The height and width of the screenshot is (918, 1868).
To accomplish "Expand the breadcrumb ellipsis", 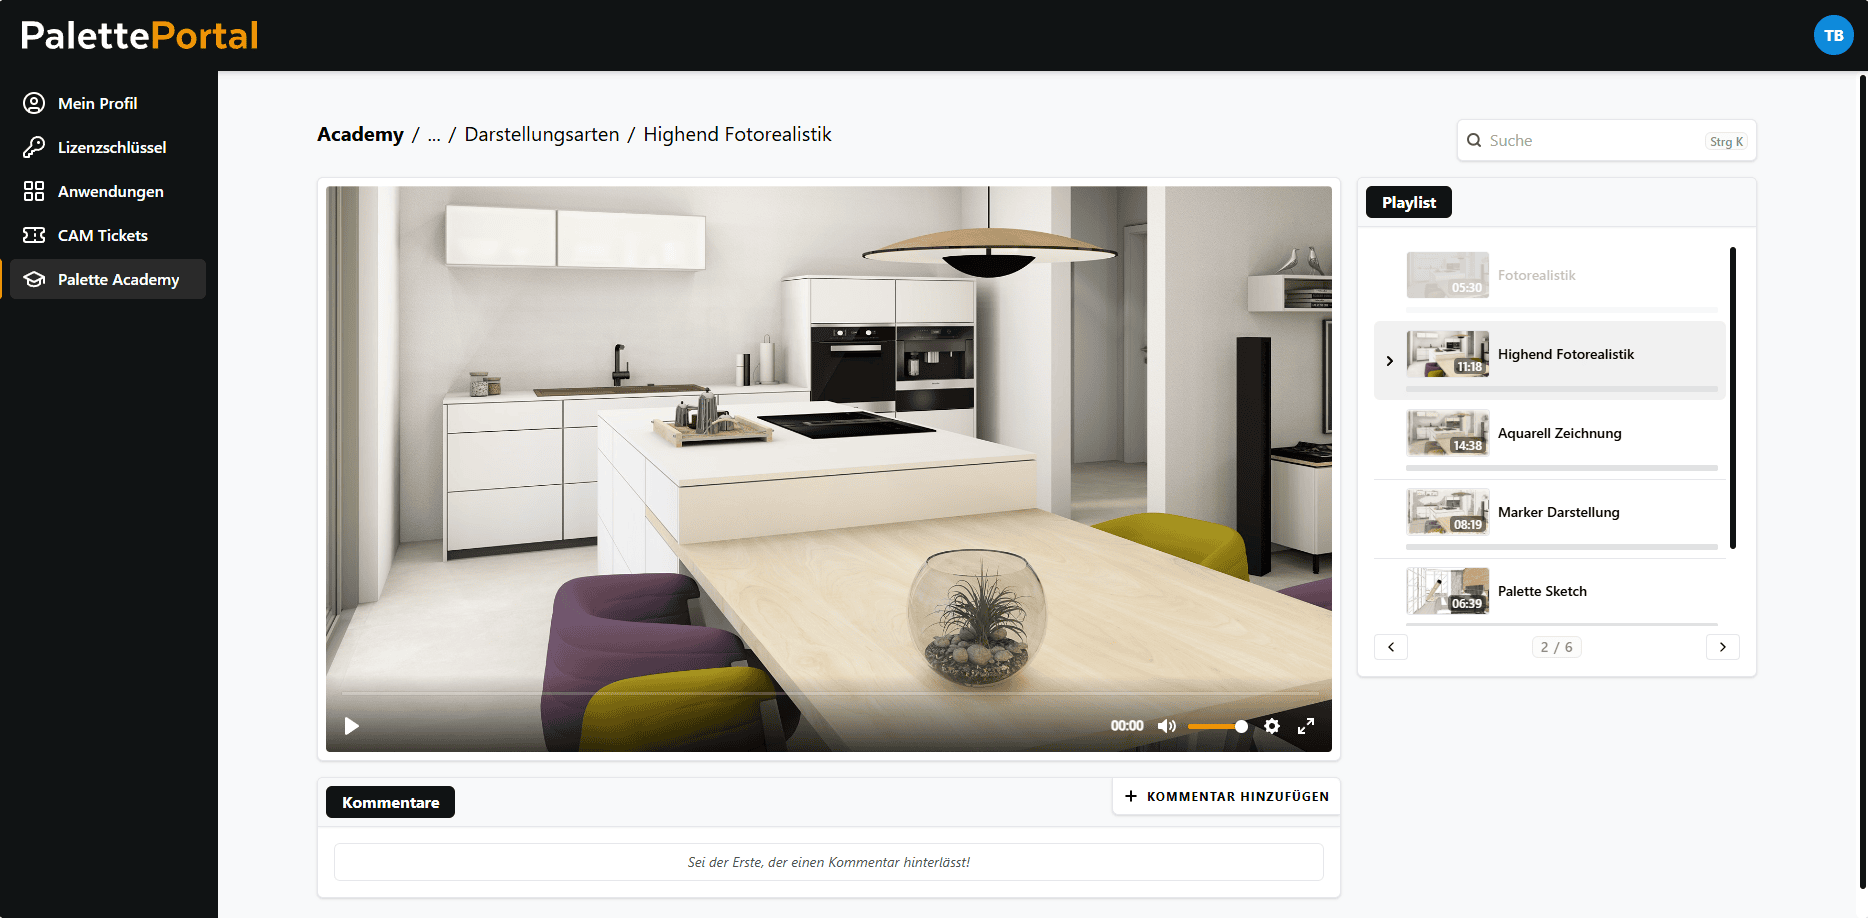I will pos(434,135).
